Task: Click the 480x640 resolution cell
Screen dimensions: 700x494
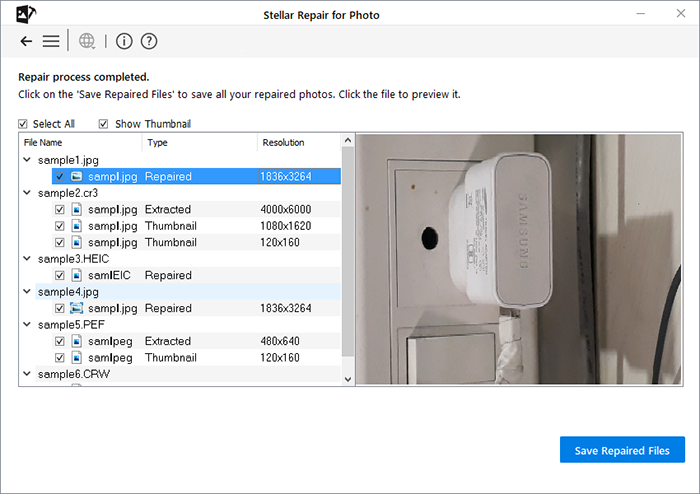Action: pyautogui.click(x=280, y=341)
